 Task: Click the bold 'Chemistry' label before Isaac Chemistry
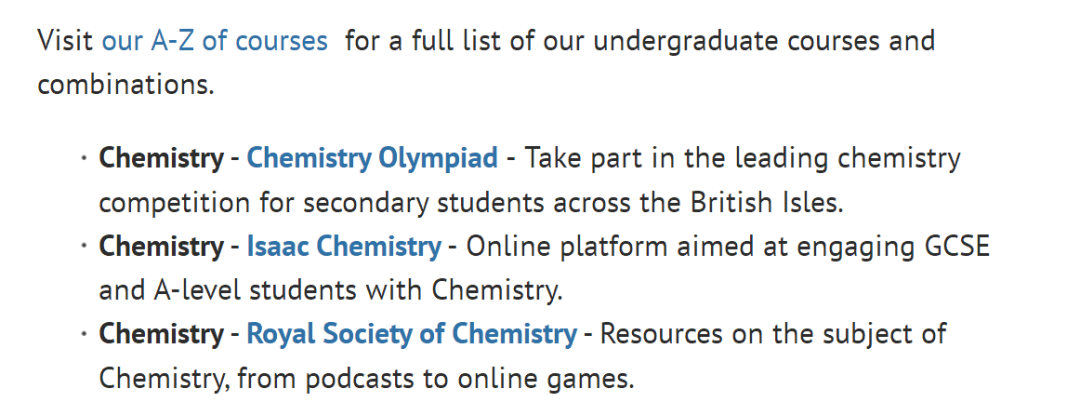(x=161, y=246)
